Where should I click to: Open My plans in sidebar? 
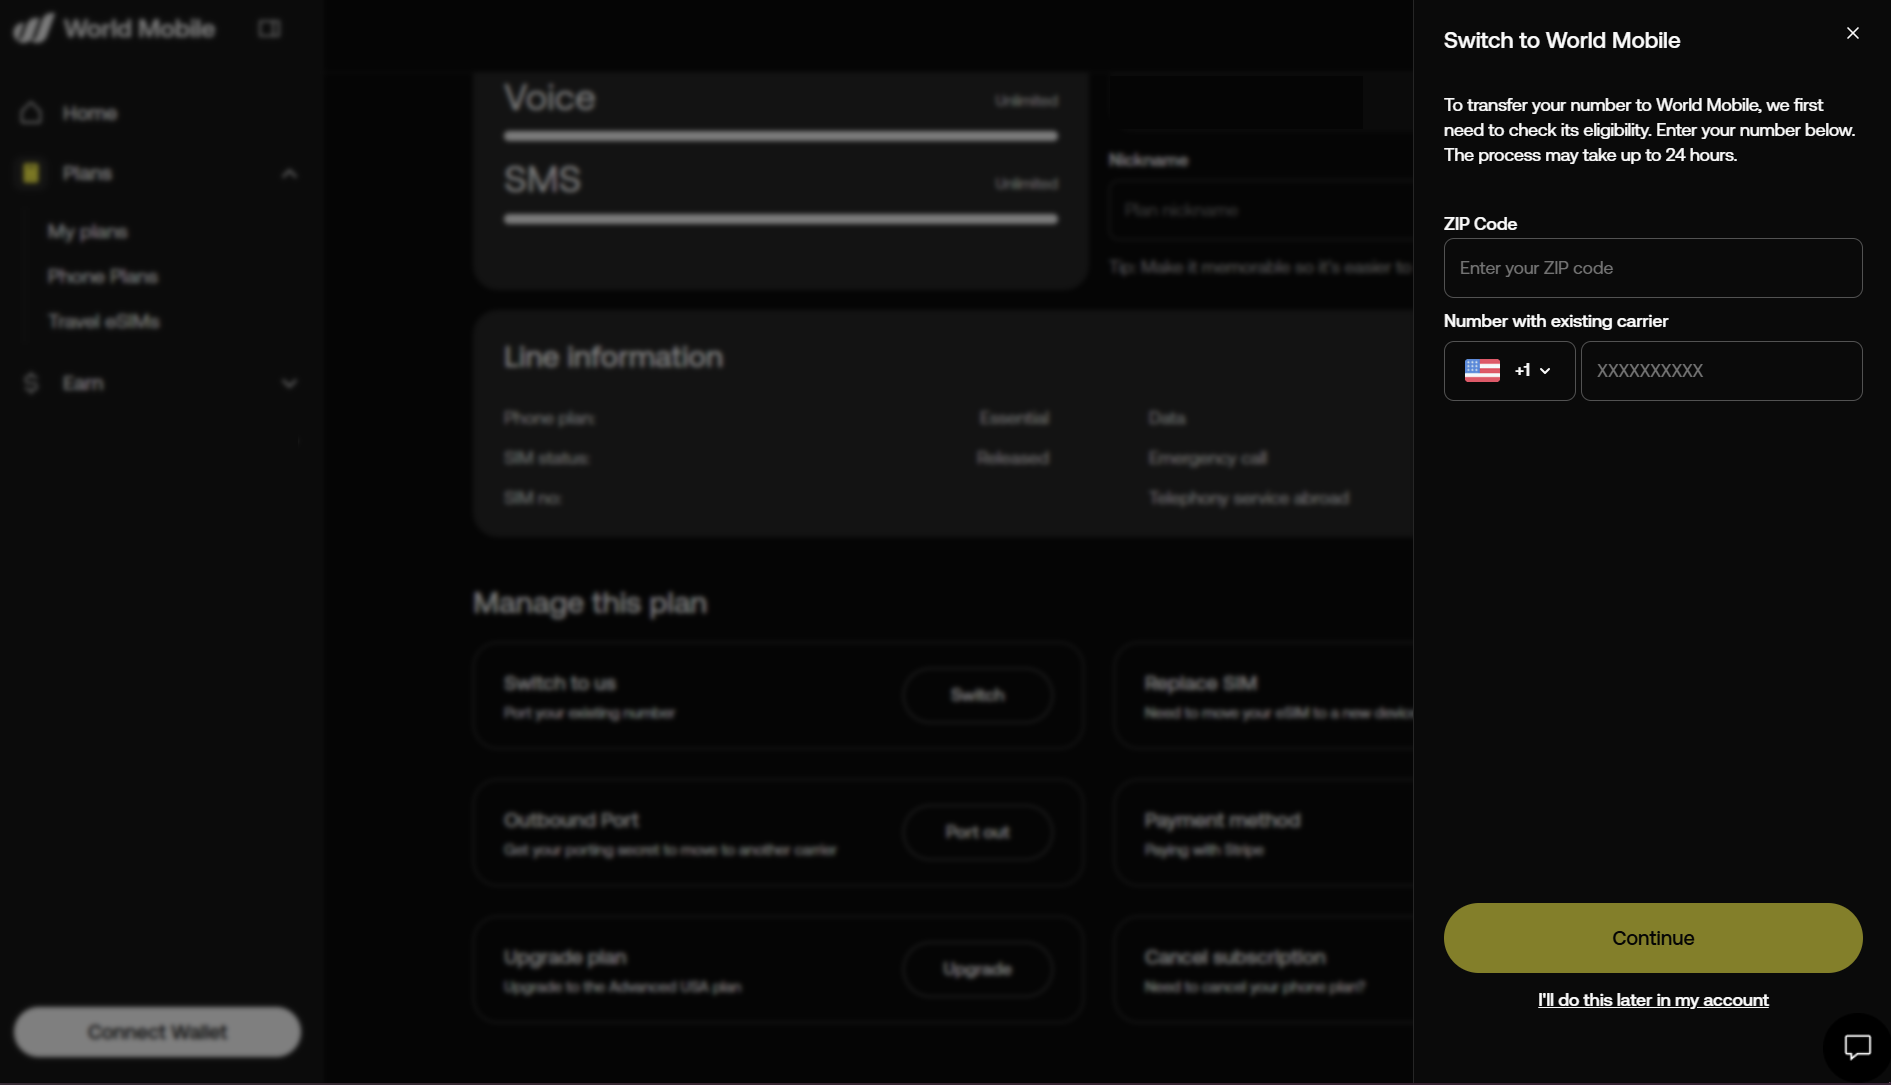[x=87, y=232]
